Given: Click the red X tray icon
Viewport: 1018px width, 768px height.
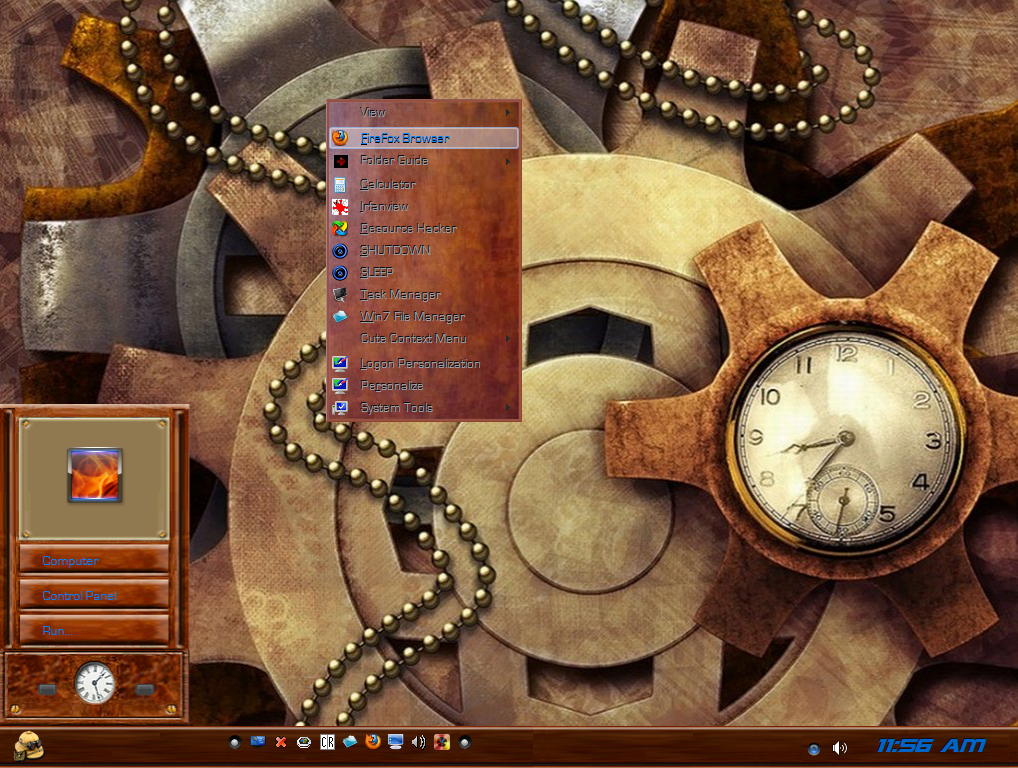Looking at the screenshot, I should [280, 742].
